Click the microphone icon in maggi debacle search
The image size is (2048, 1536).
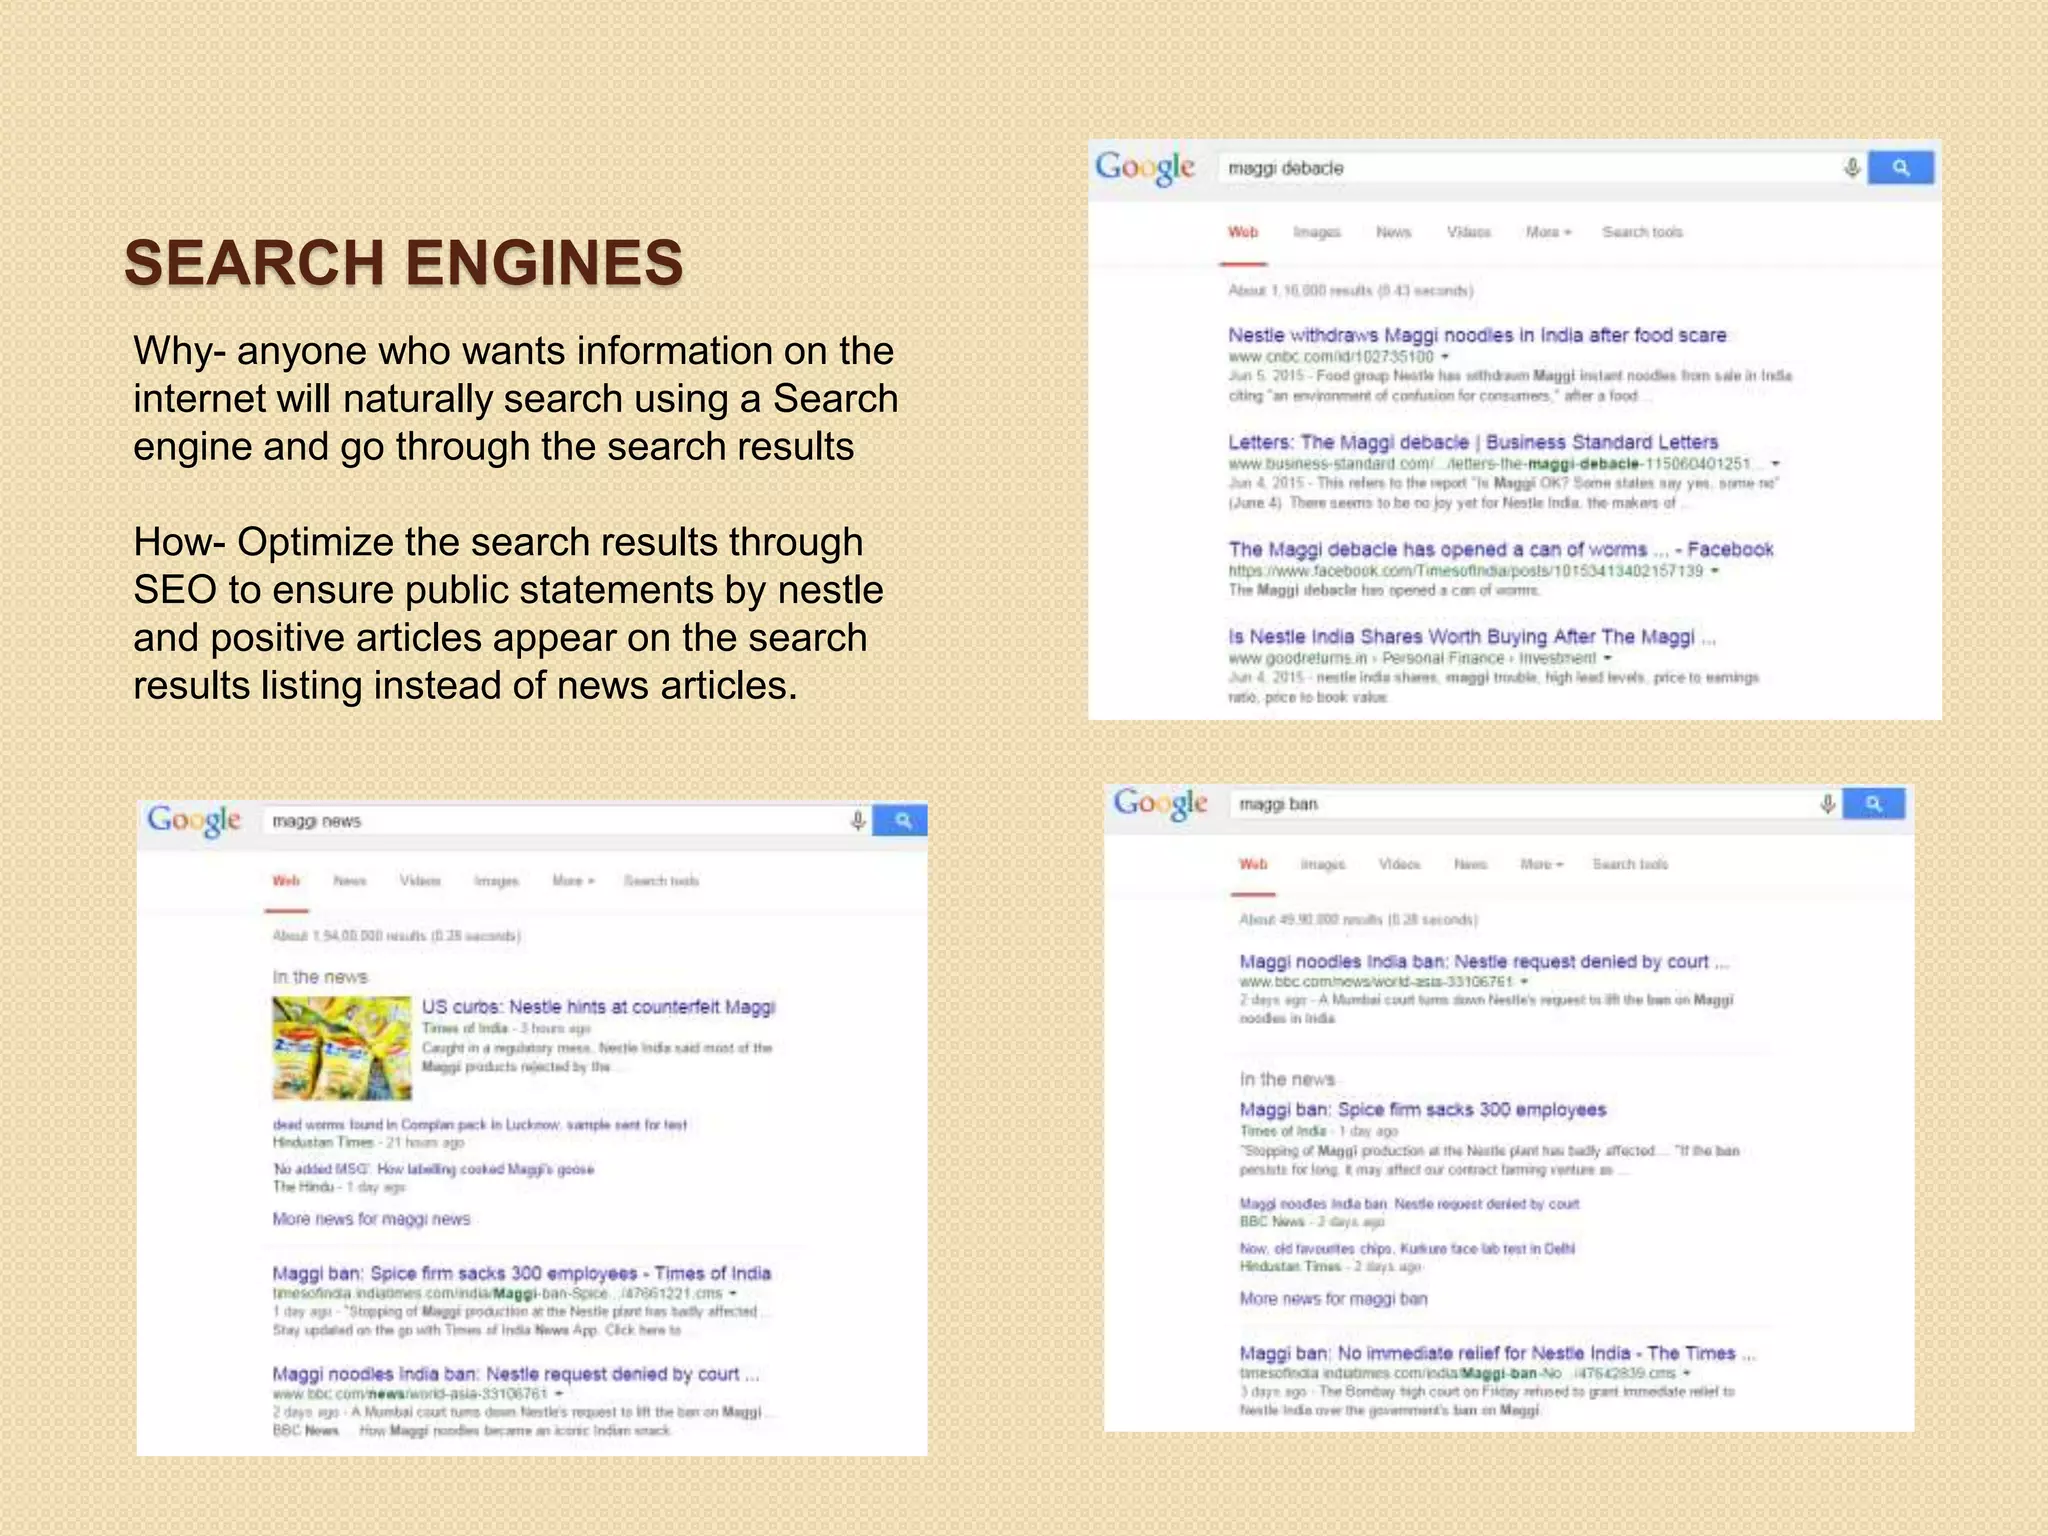[x=1851, y=168]
